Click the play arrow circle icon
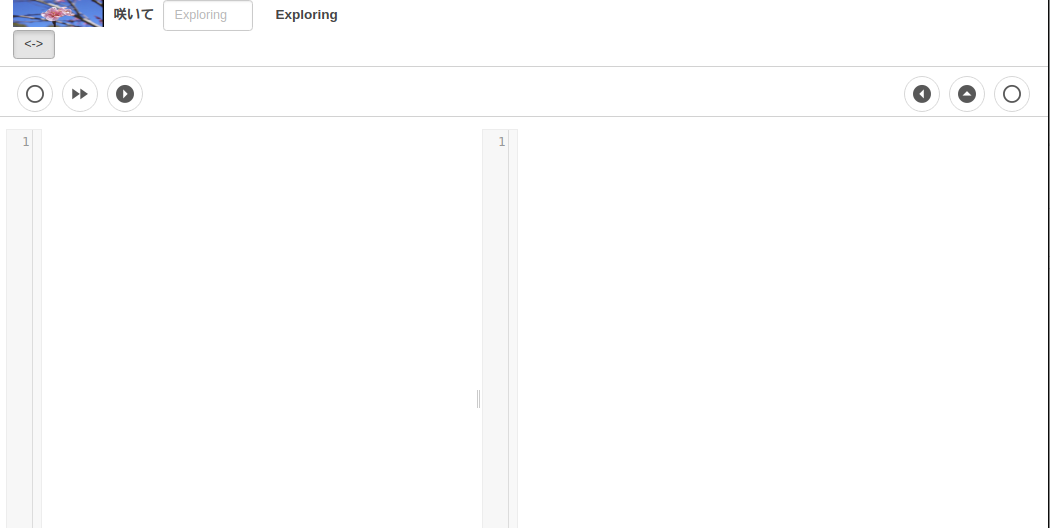Image resolution: width=1050 pixels, height=528 pixels. pos(125,94)
